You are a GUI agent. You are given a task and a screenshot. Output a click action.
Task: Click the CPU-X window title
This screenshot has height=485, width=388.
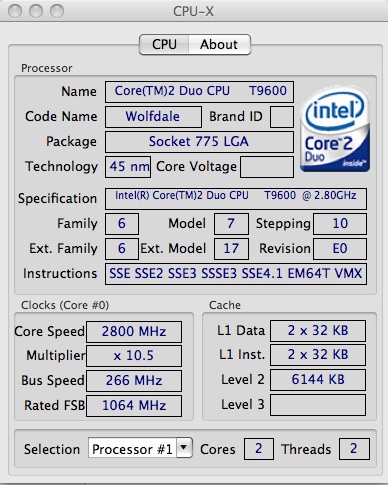pos(193,12)
